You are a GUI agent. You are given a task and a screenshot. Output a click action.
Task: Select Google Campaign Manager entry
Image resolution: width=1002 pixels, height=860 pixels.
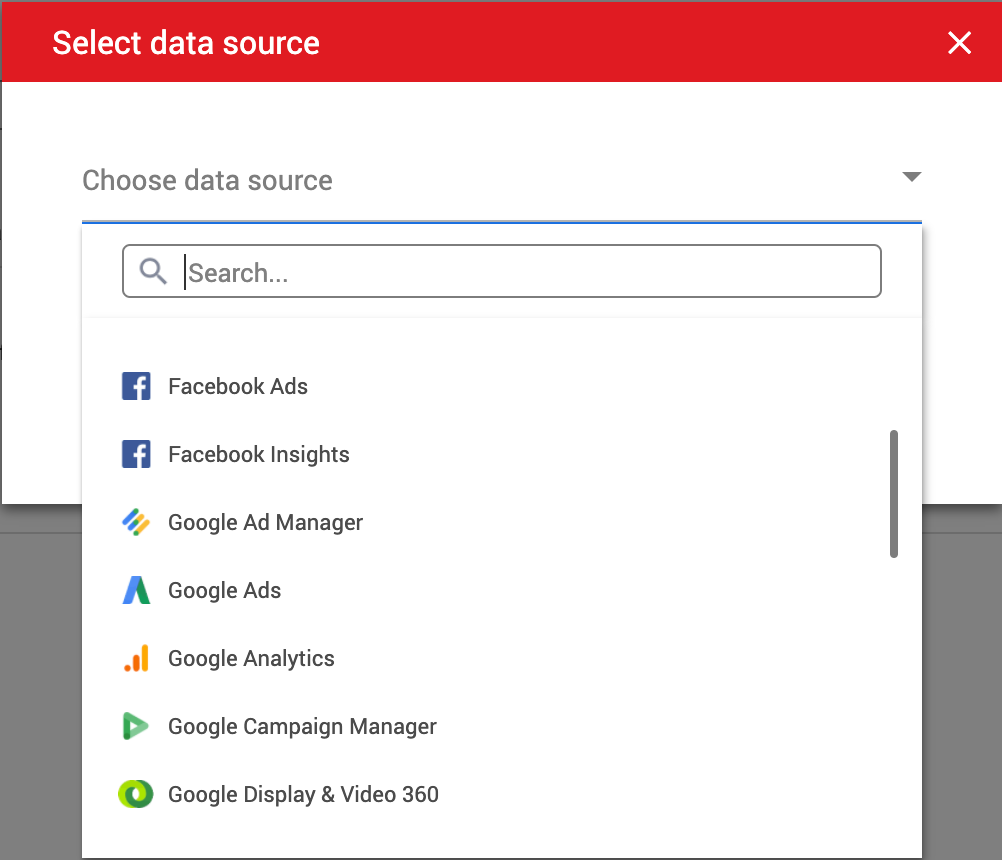[302, 727]
